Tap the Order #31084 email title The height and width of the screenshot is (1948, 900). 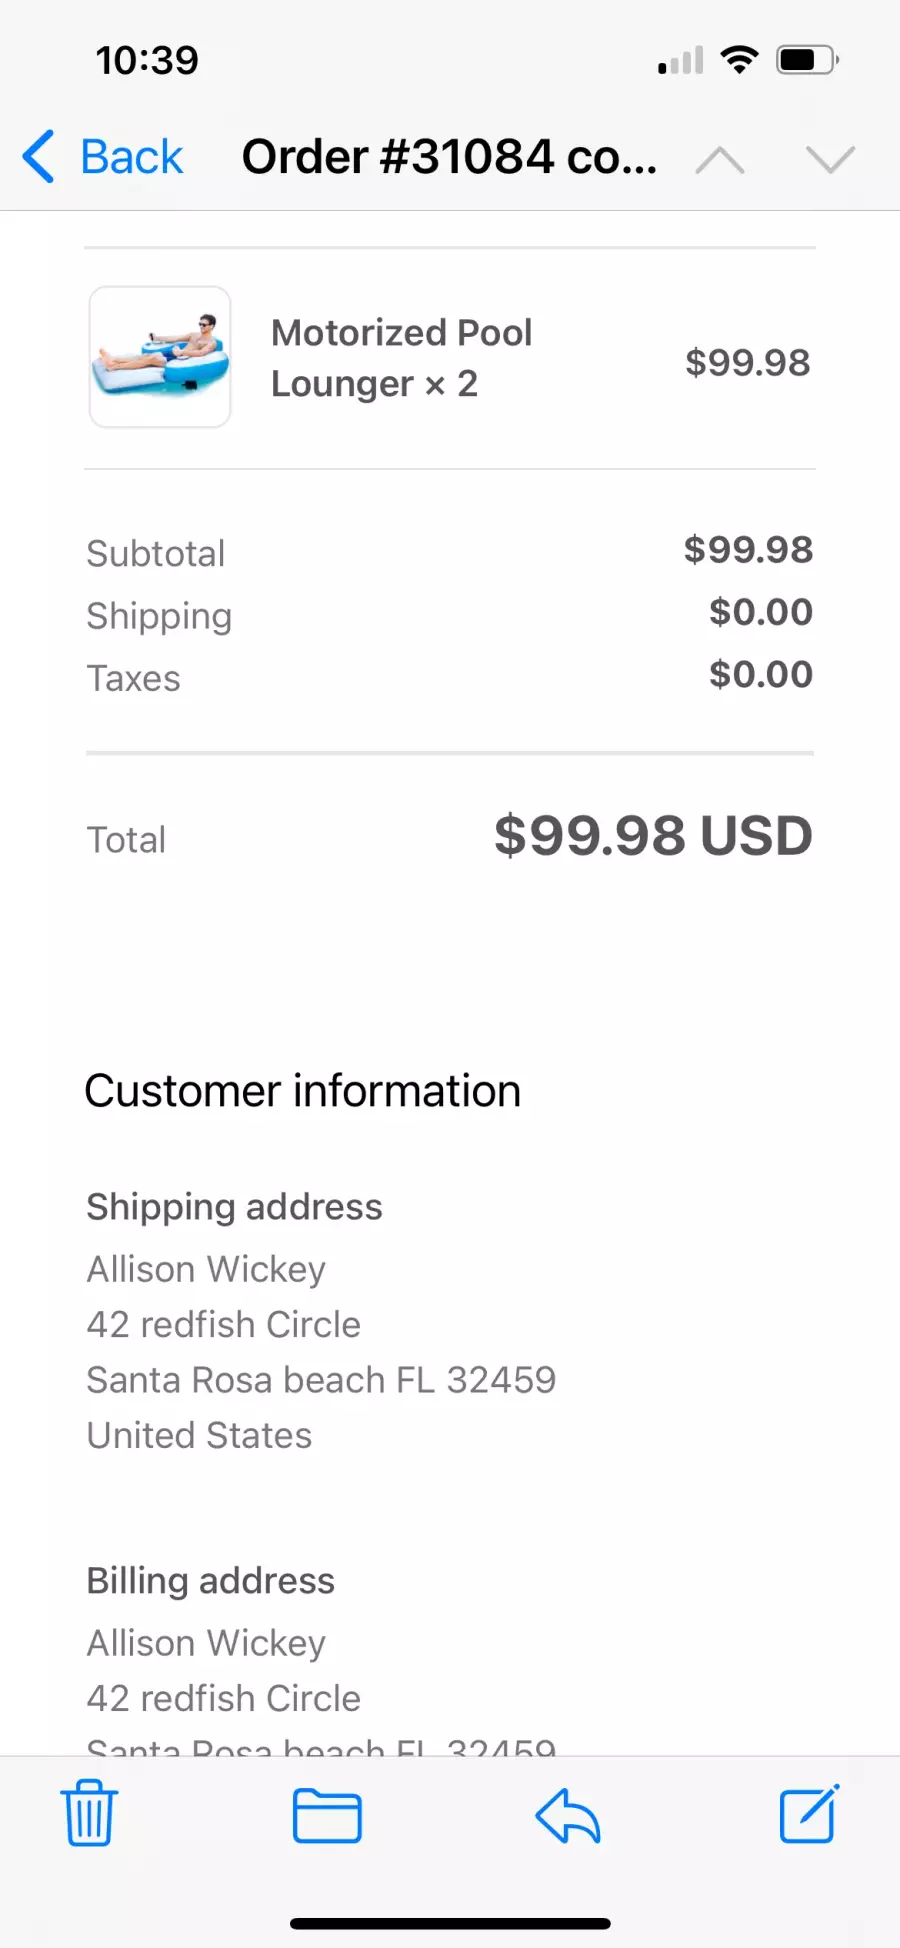point(449,157)
